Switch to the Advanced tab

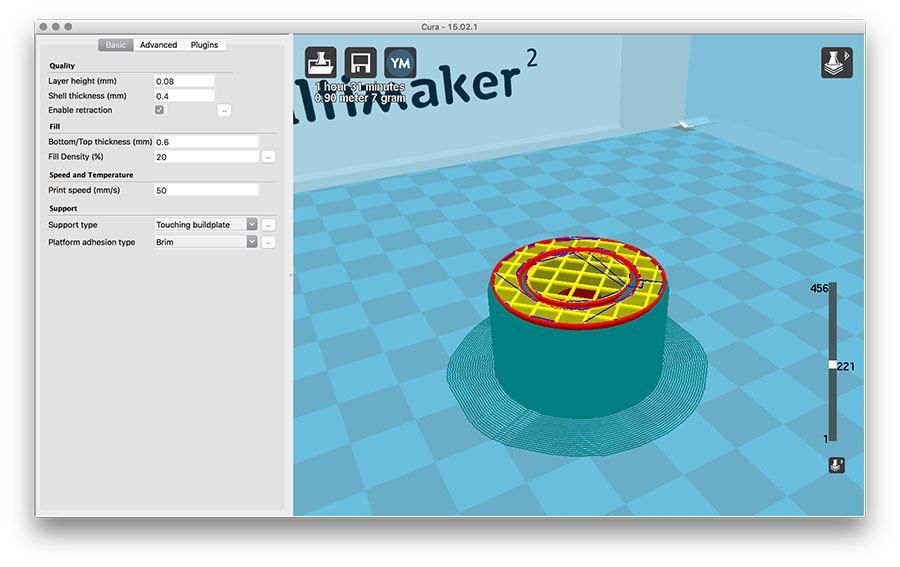pyautogui.click(x=158, y=45)
